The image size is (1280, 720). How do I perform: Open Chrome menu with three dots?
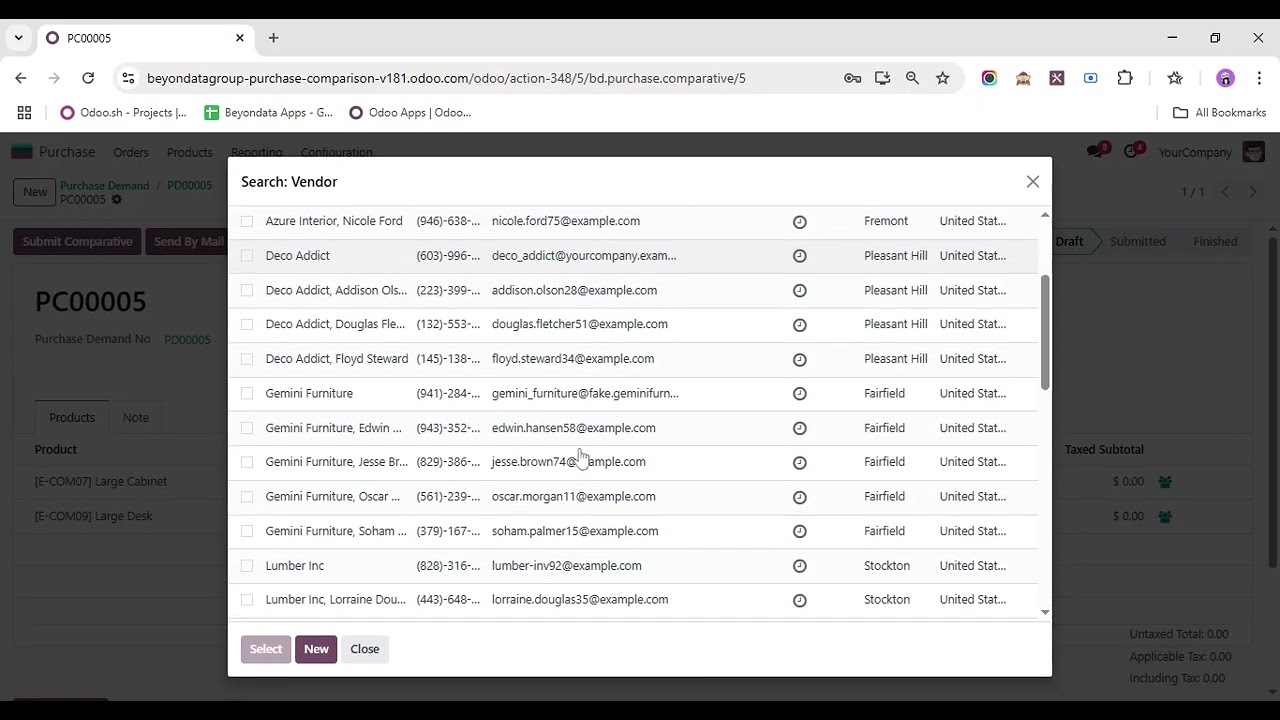pyautogui.click(x=1259, y=78)
